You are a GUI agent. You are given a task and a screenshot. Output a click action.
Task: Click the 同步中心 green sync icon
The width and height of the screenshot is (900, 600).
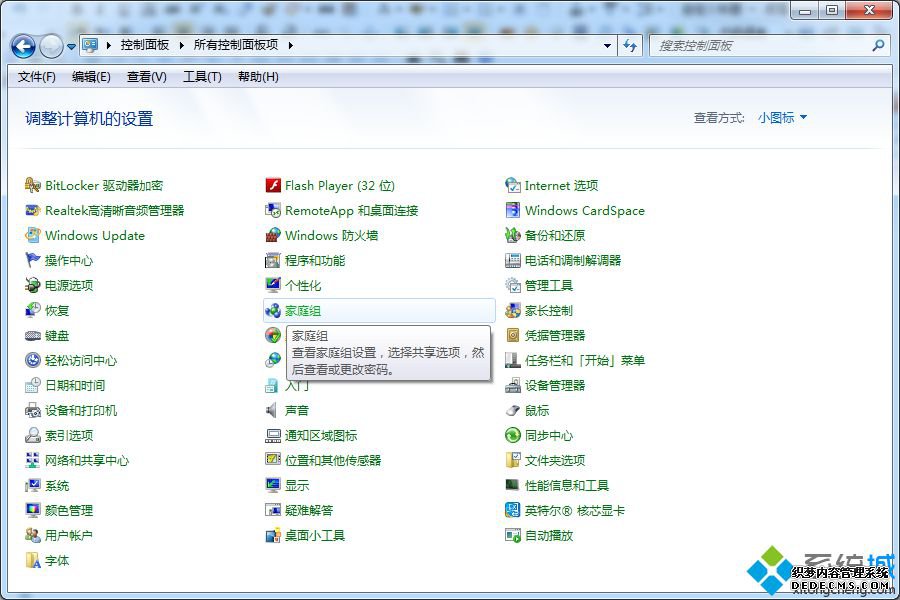coord(513,436)
